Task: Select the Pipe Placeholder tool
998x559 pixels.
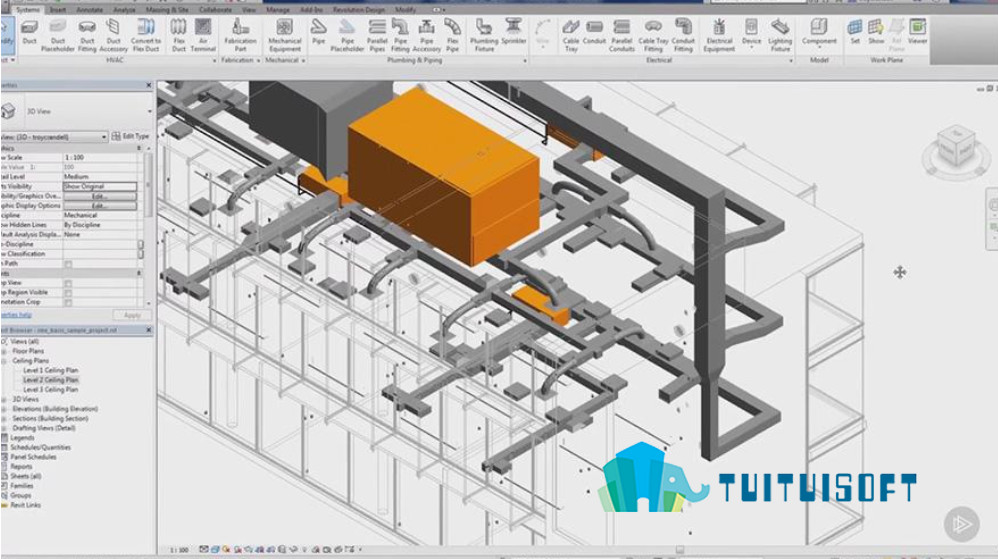Action: pyautogui.click(x=347, y=35)
